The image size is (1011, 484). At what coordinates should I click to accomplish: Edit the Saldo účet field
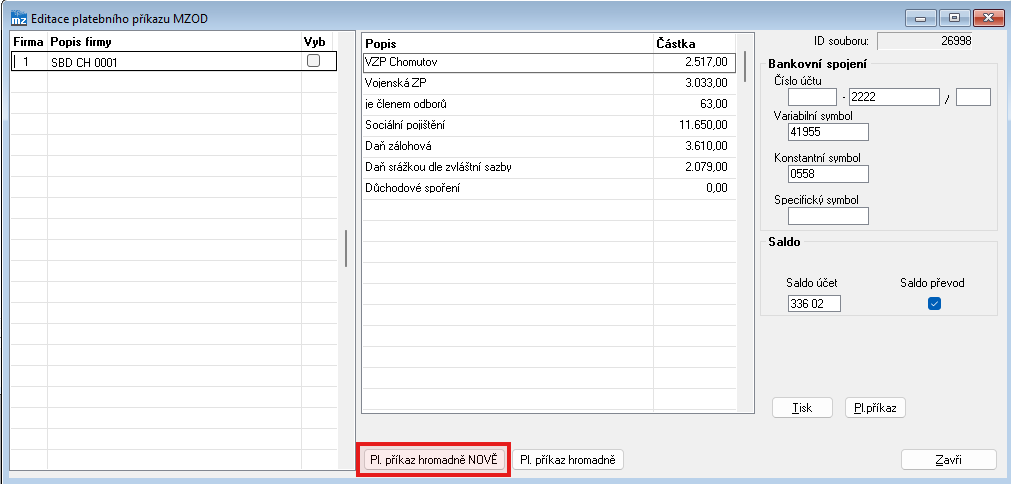pos(814,304)
